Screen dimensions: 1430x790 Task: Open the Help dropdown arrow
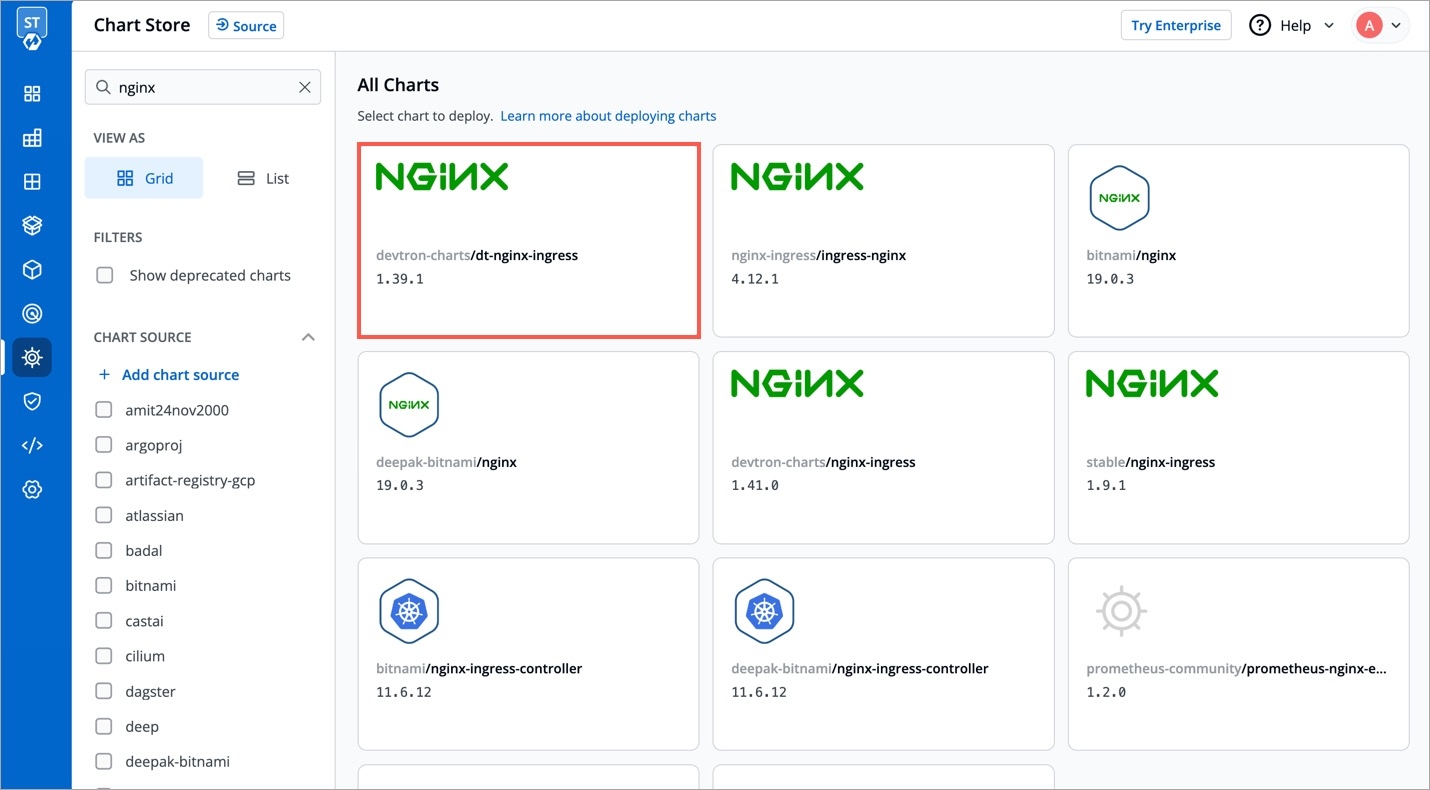(x=1329, y=26)
